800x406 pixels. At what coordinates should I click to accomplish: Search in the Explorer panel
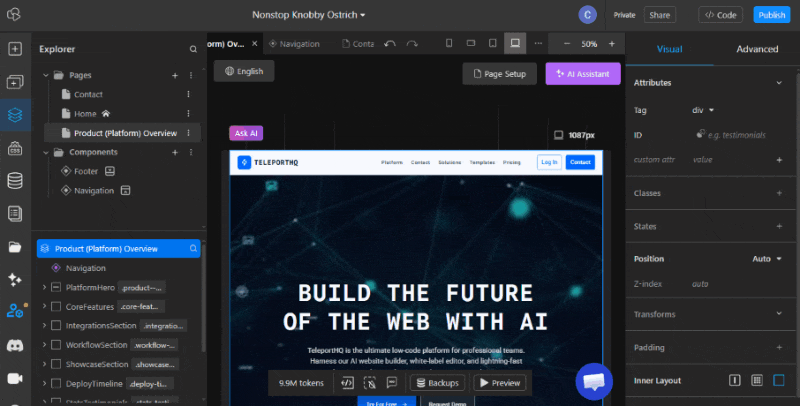(193, 49)
